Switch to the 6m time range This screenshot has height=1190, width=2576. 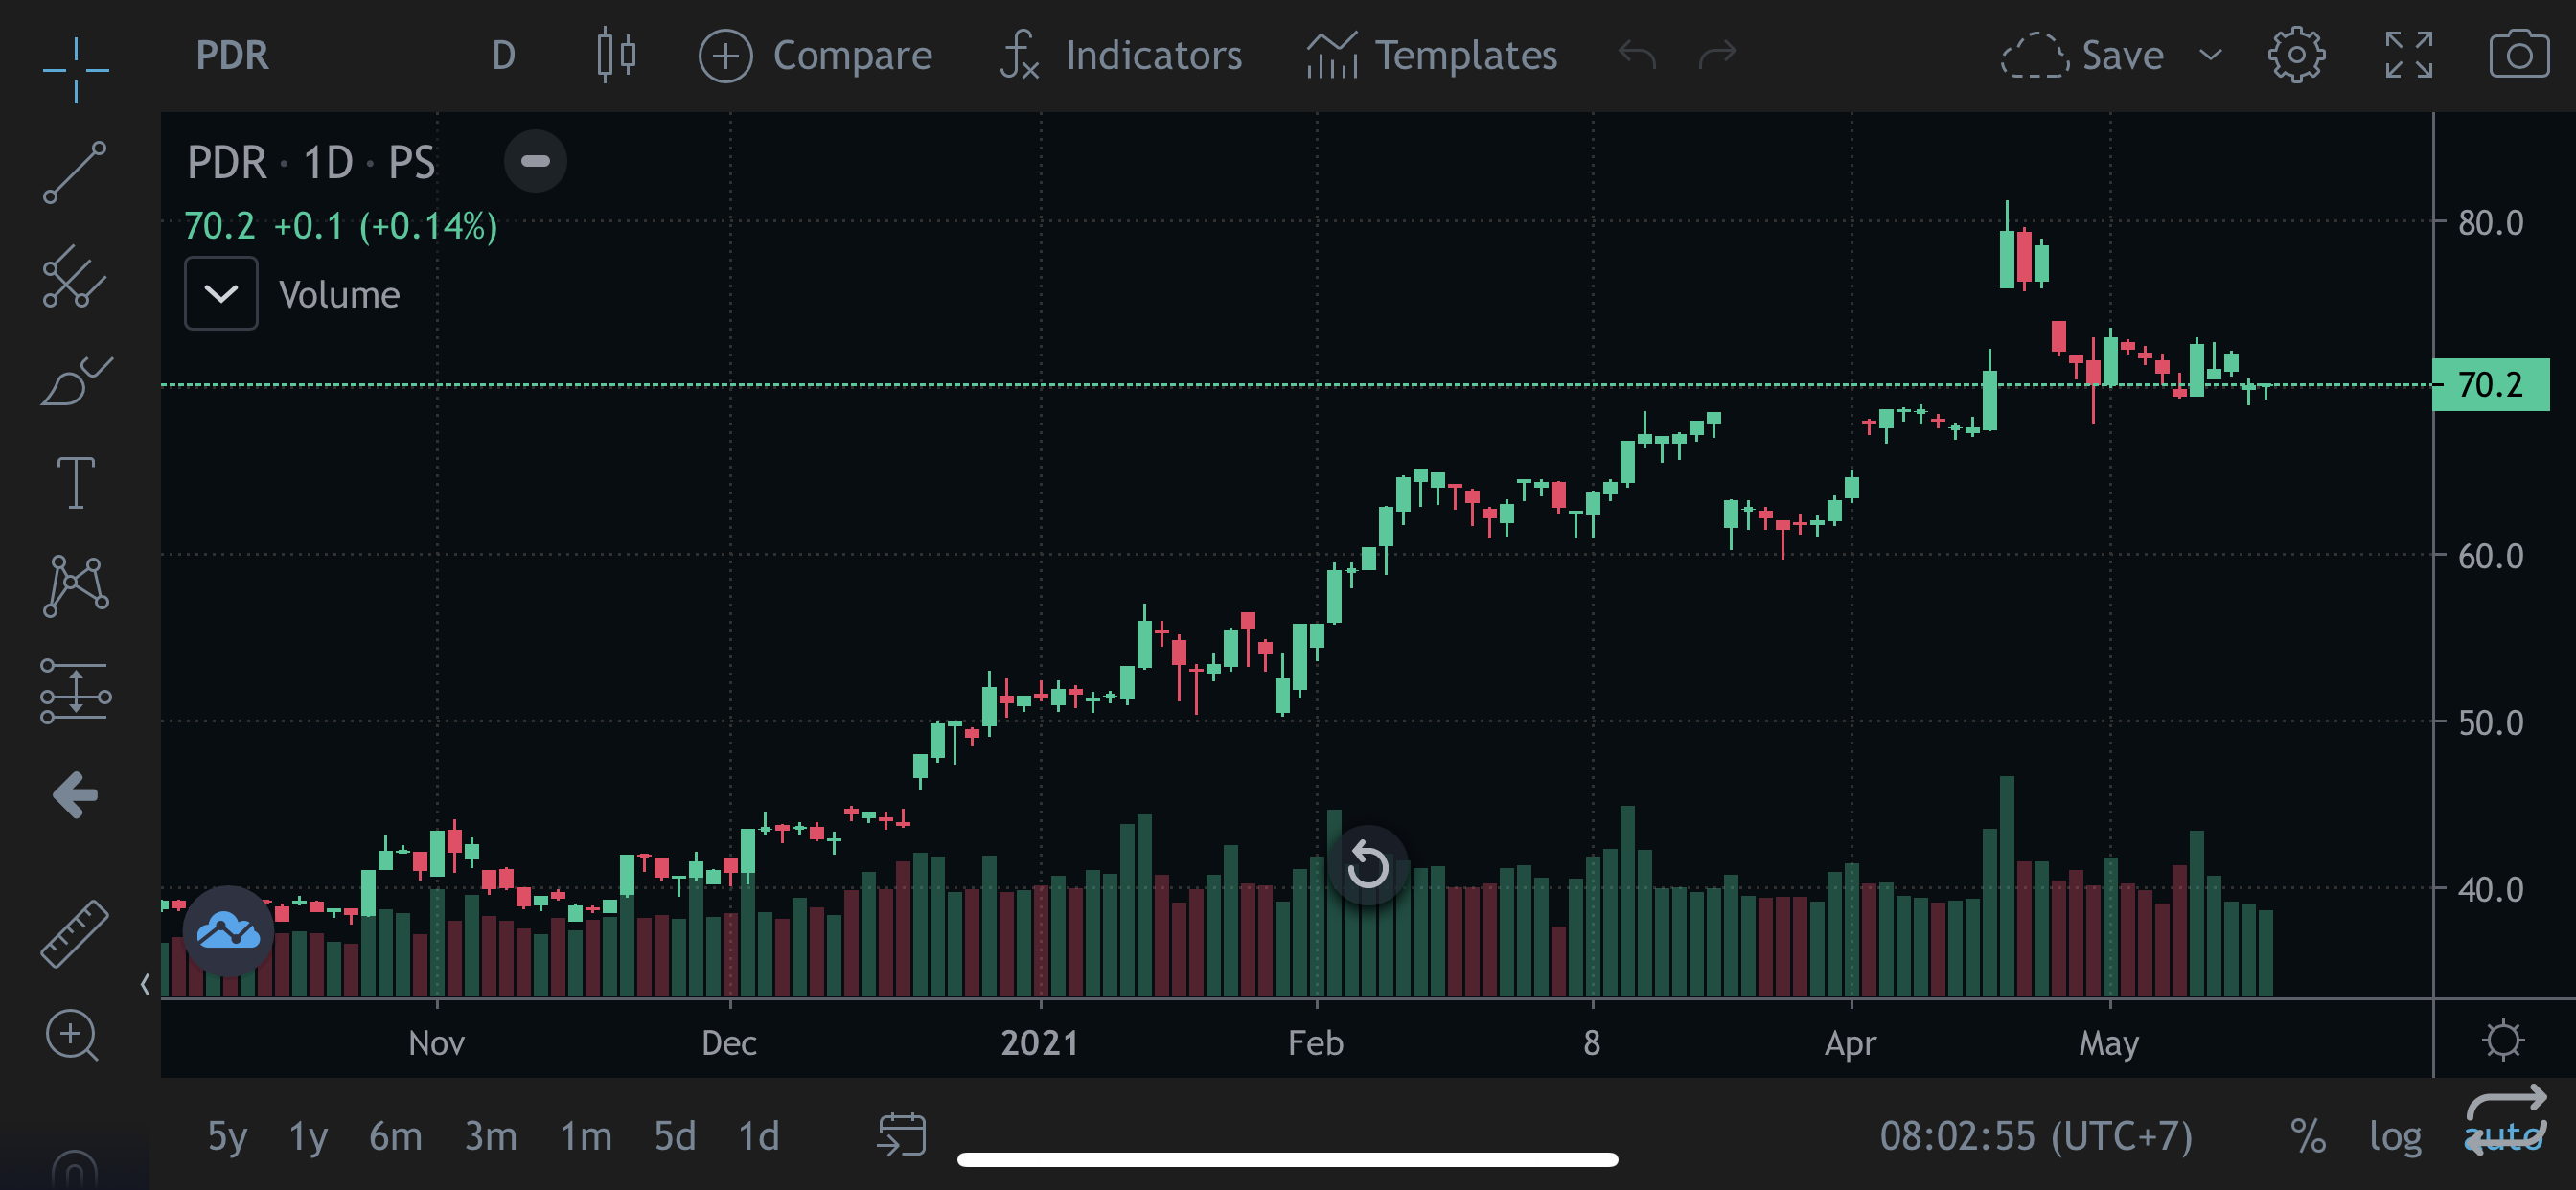395,1136
